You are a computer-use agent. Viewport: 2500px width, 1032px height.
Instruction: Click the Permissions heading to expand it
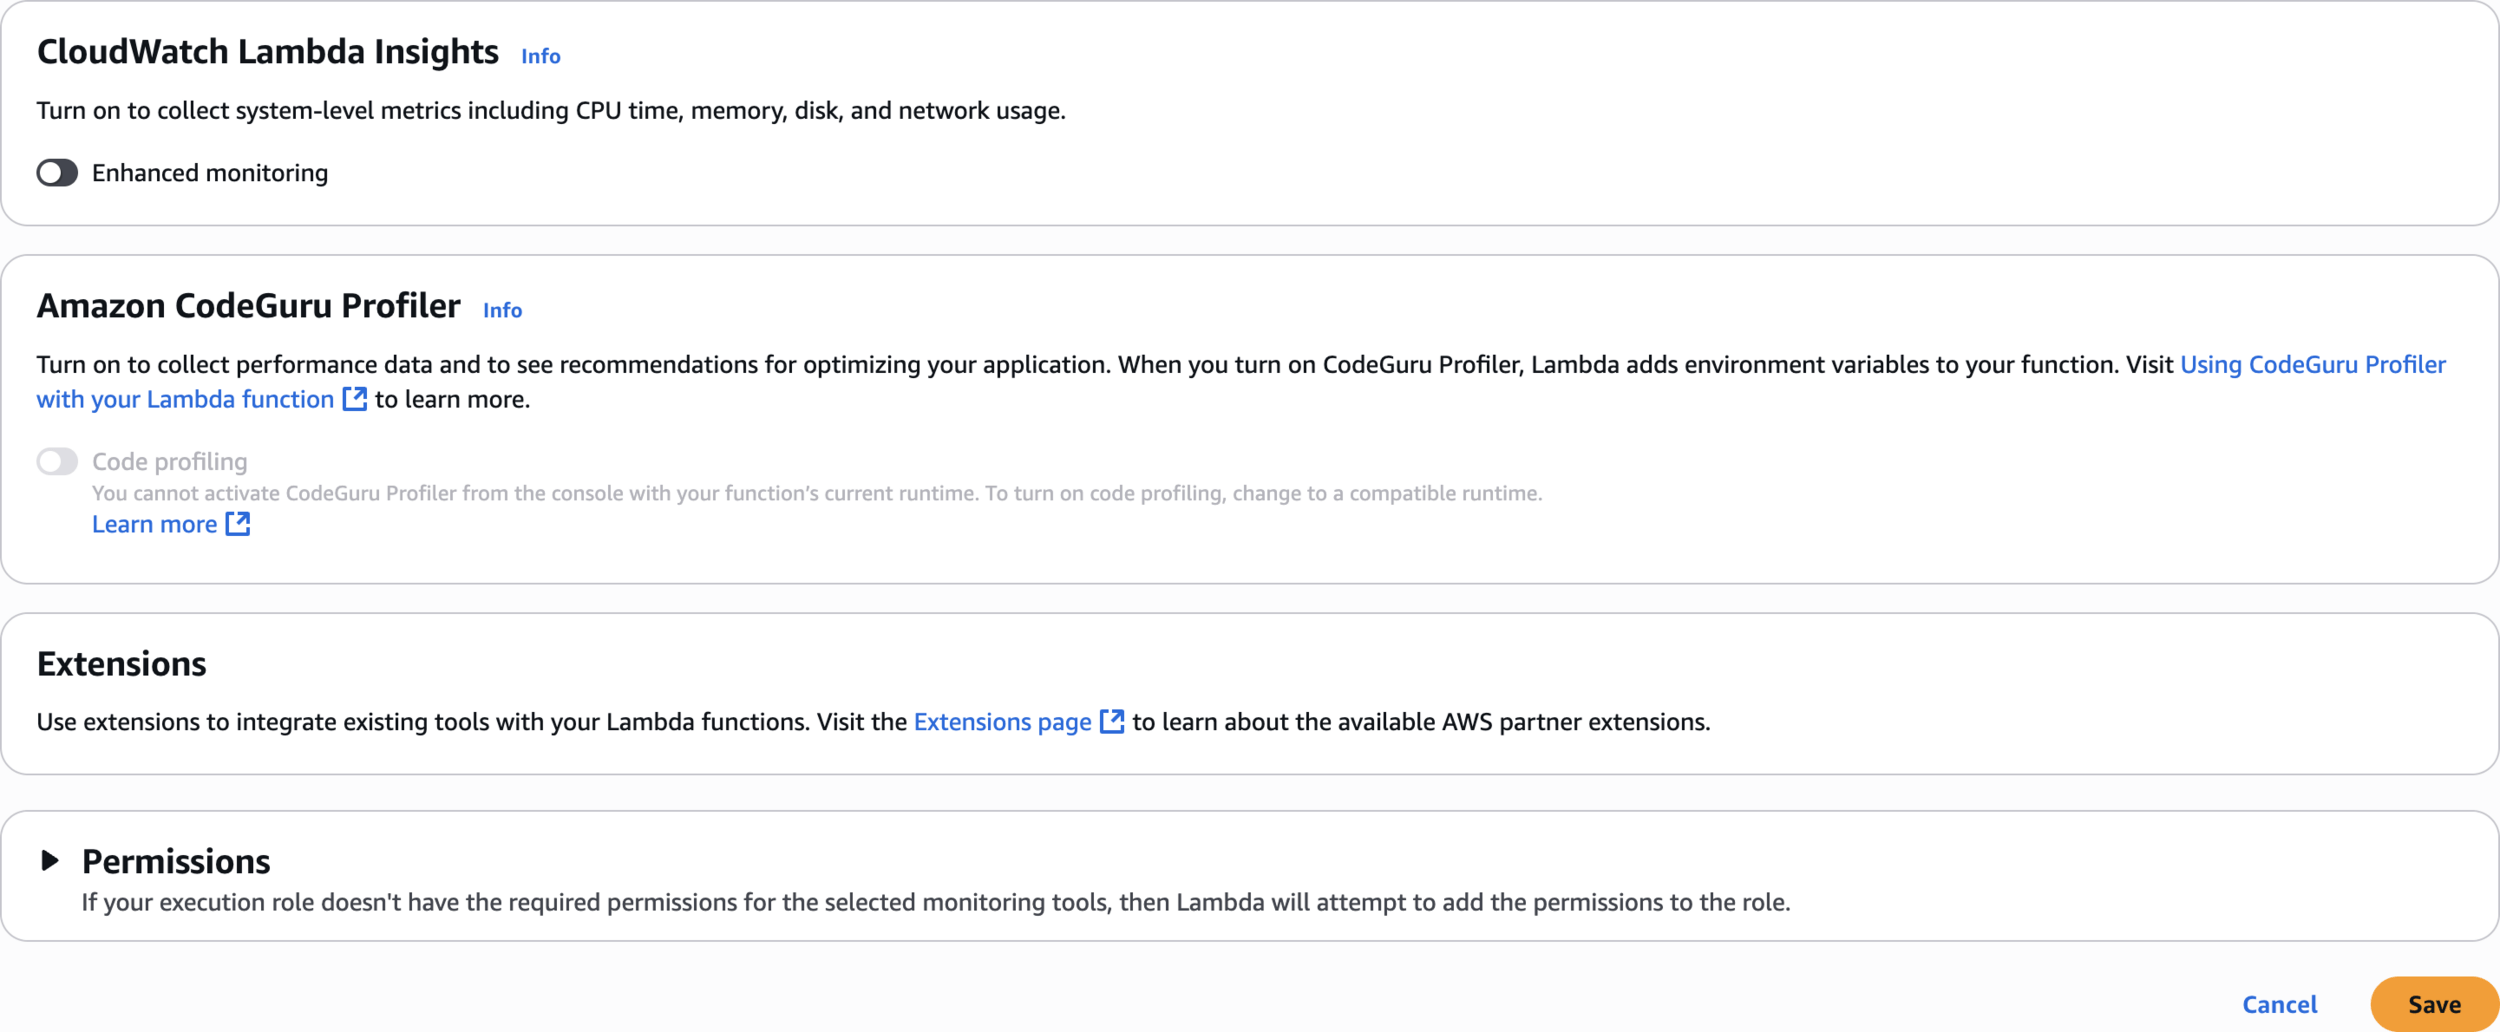(x=176, y=861)
